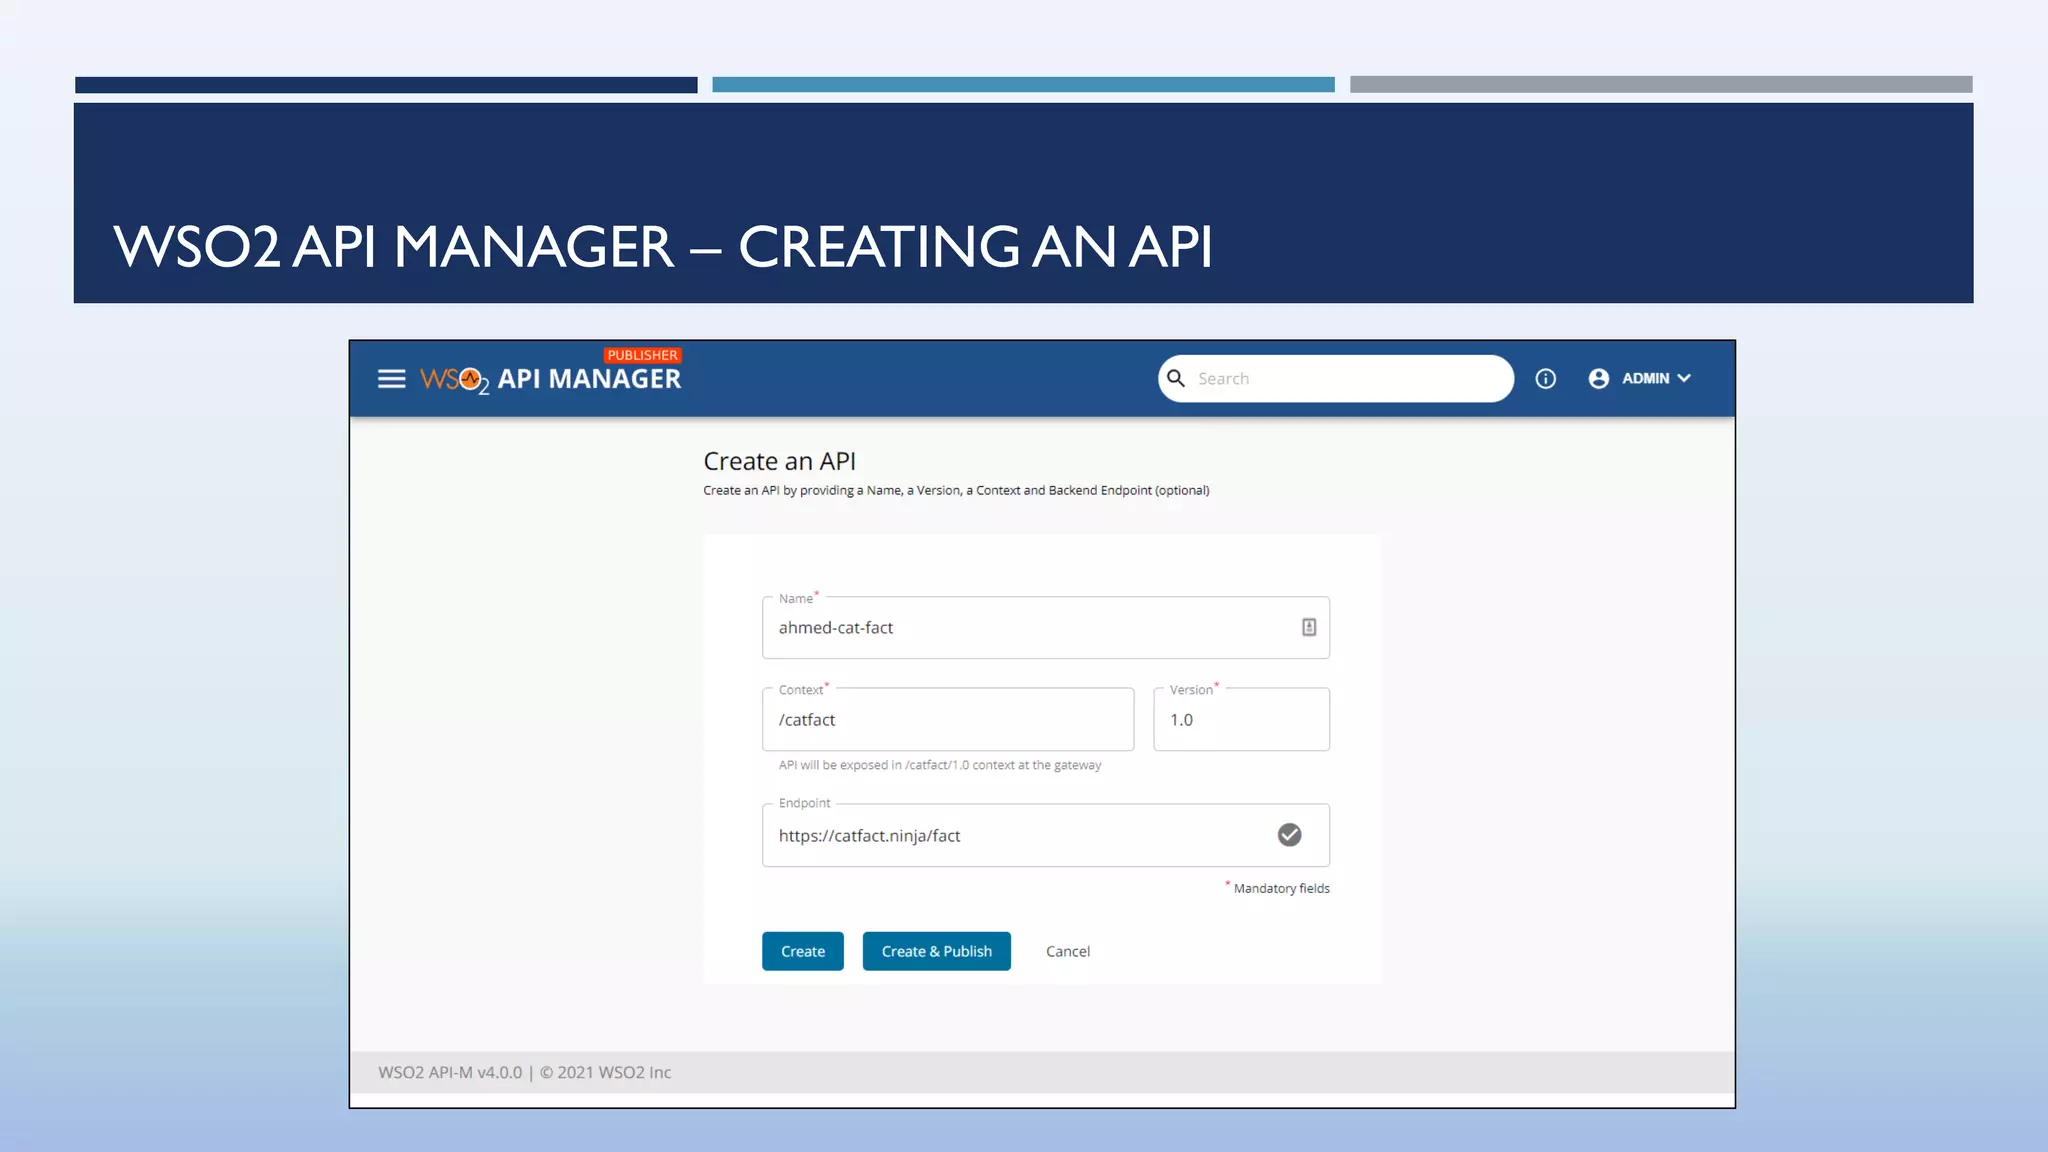Image resolution: width=2048 pixels, height=1152 pixels.
Task: Open the hamburger navigation menu
Action: coord(391,378)
